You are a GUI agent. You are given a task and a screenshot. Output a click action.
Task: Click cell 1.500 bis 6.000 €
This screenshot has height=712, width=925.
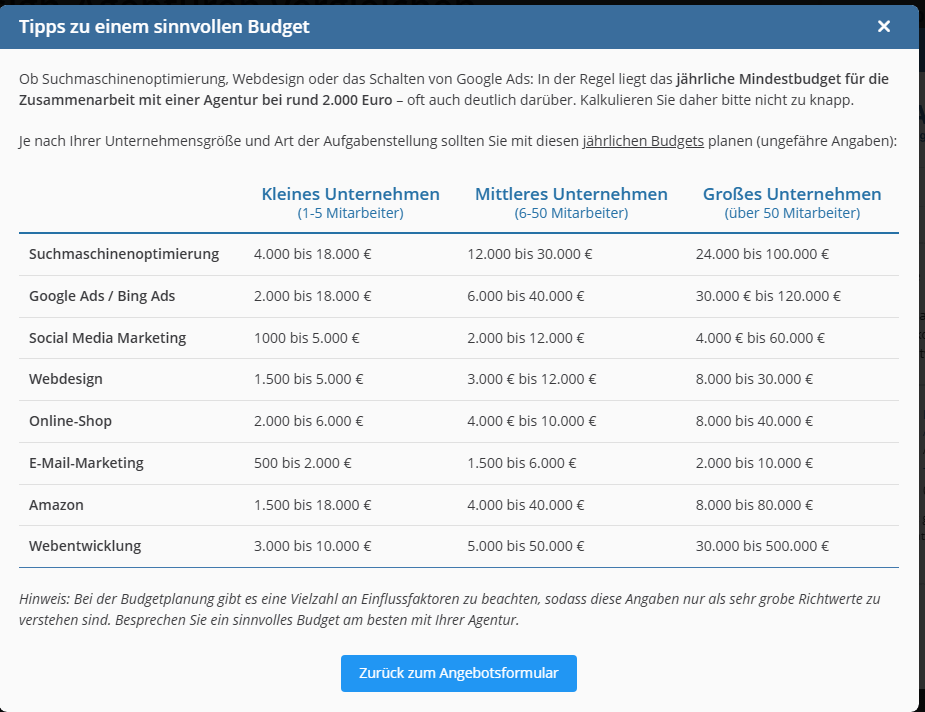click(x=521, y=463)
